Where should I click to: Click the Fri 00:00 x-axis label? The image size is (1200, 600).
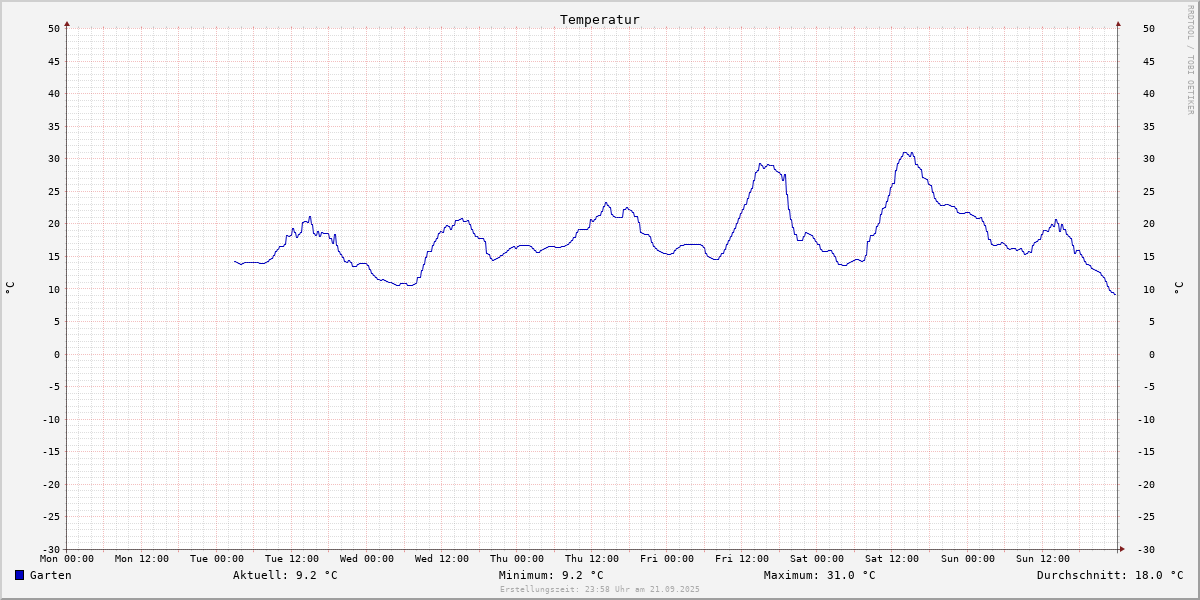point(667,559)
